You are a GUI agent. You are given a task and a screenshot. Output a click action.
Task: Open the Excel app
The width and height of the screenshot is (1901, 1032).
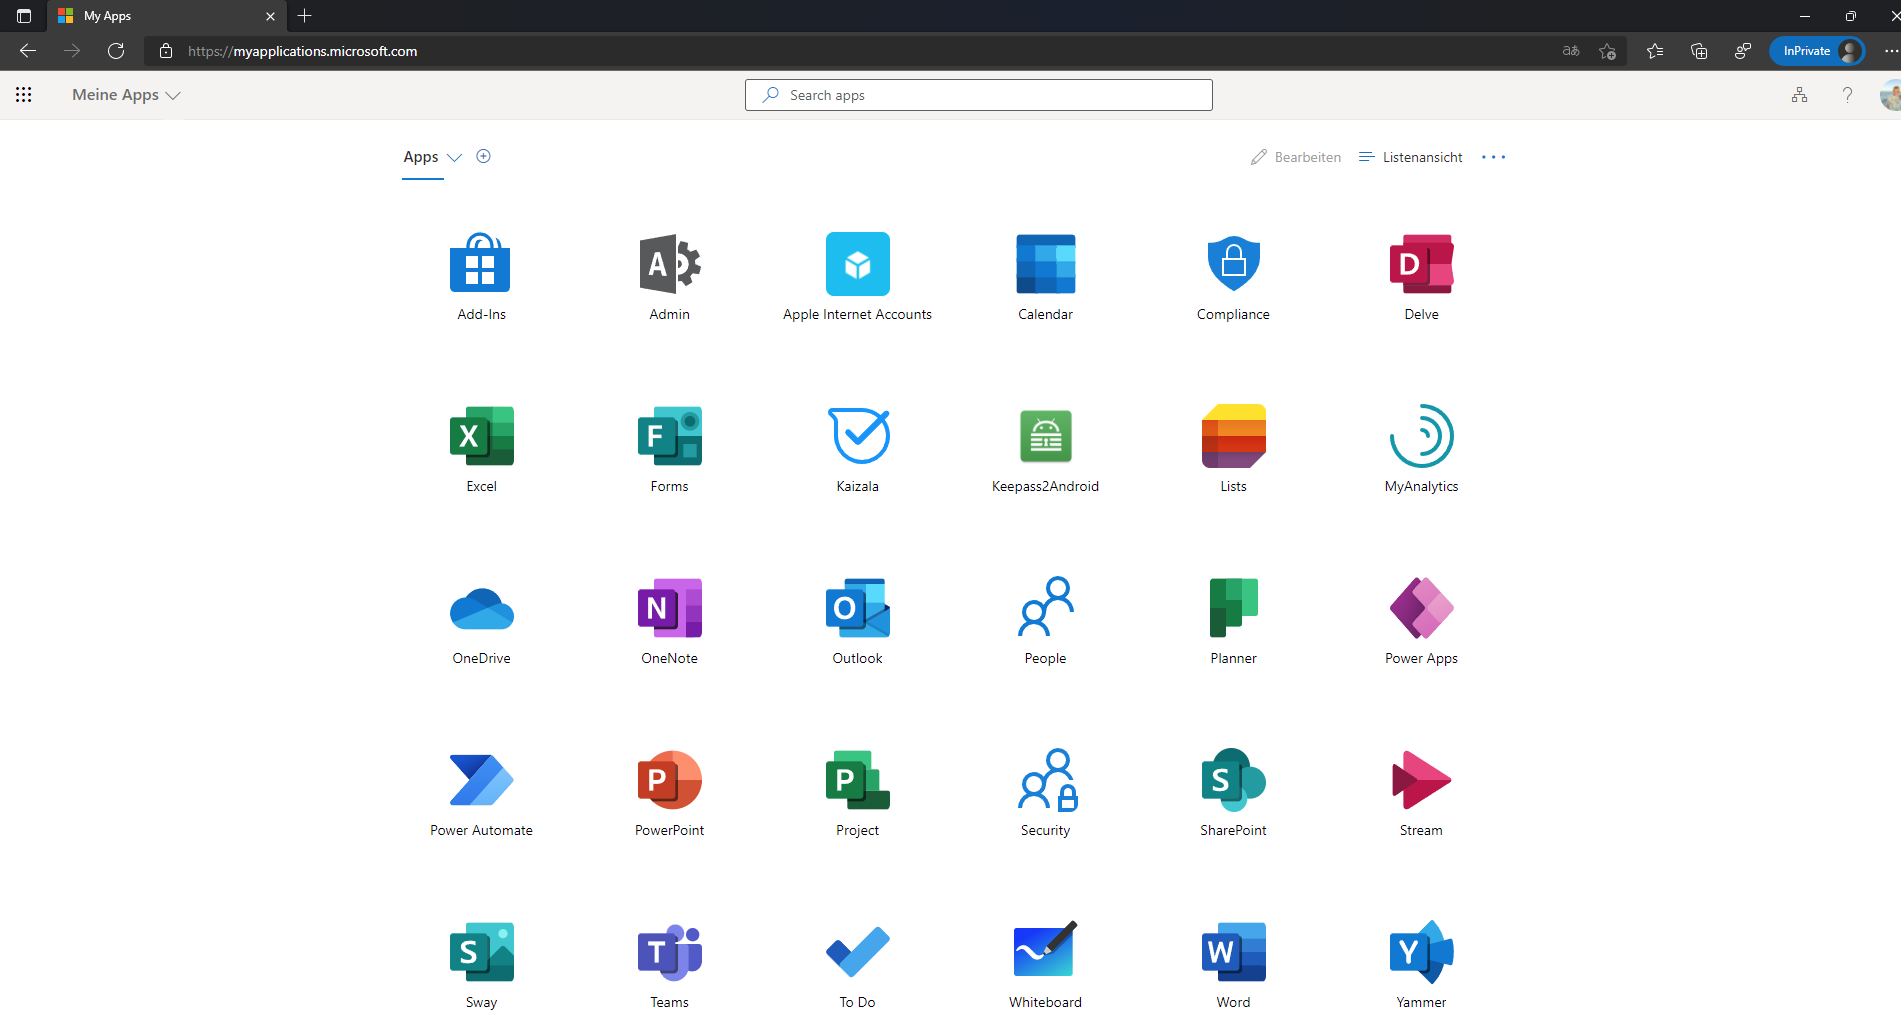[x=481, y=437]
